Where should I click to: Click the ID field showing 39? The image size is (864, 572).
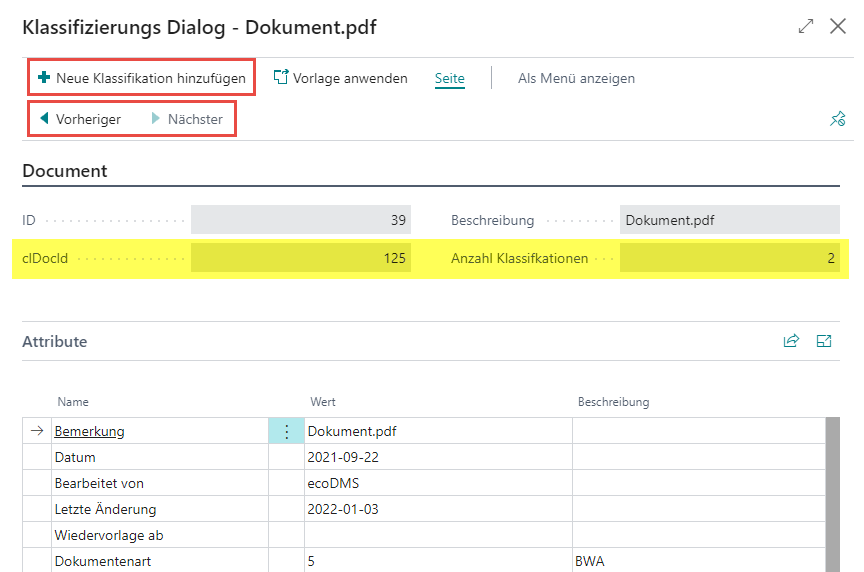pos(301,220)
